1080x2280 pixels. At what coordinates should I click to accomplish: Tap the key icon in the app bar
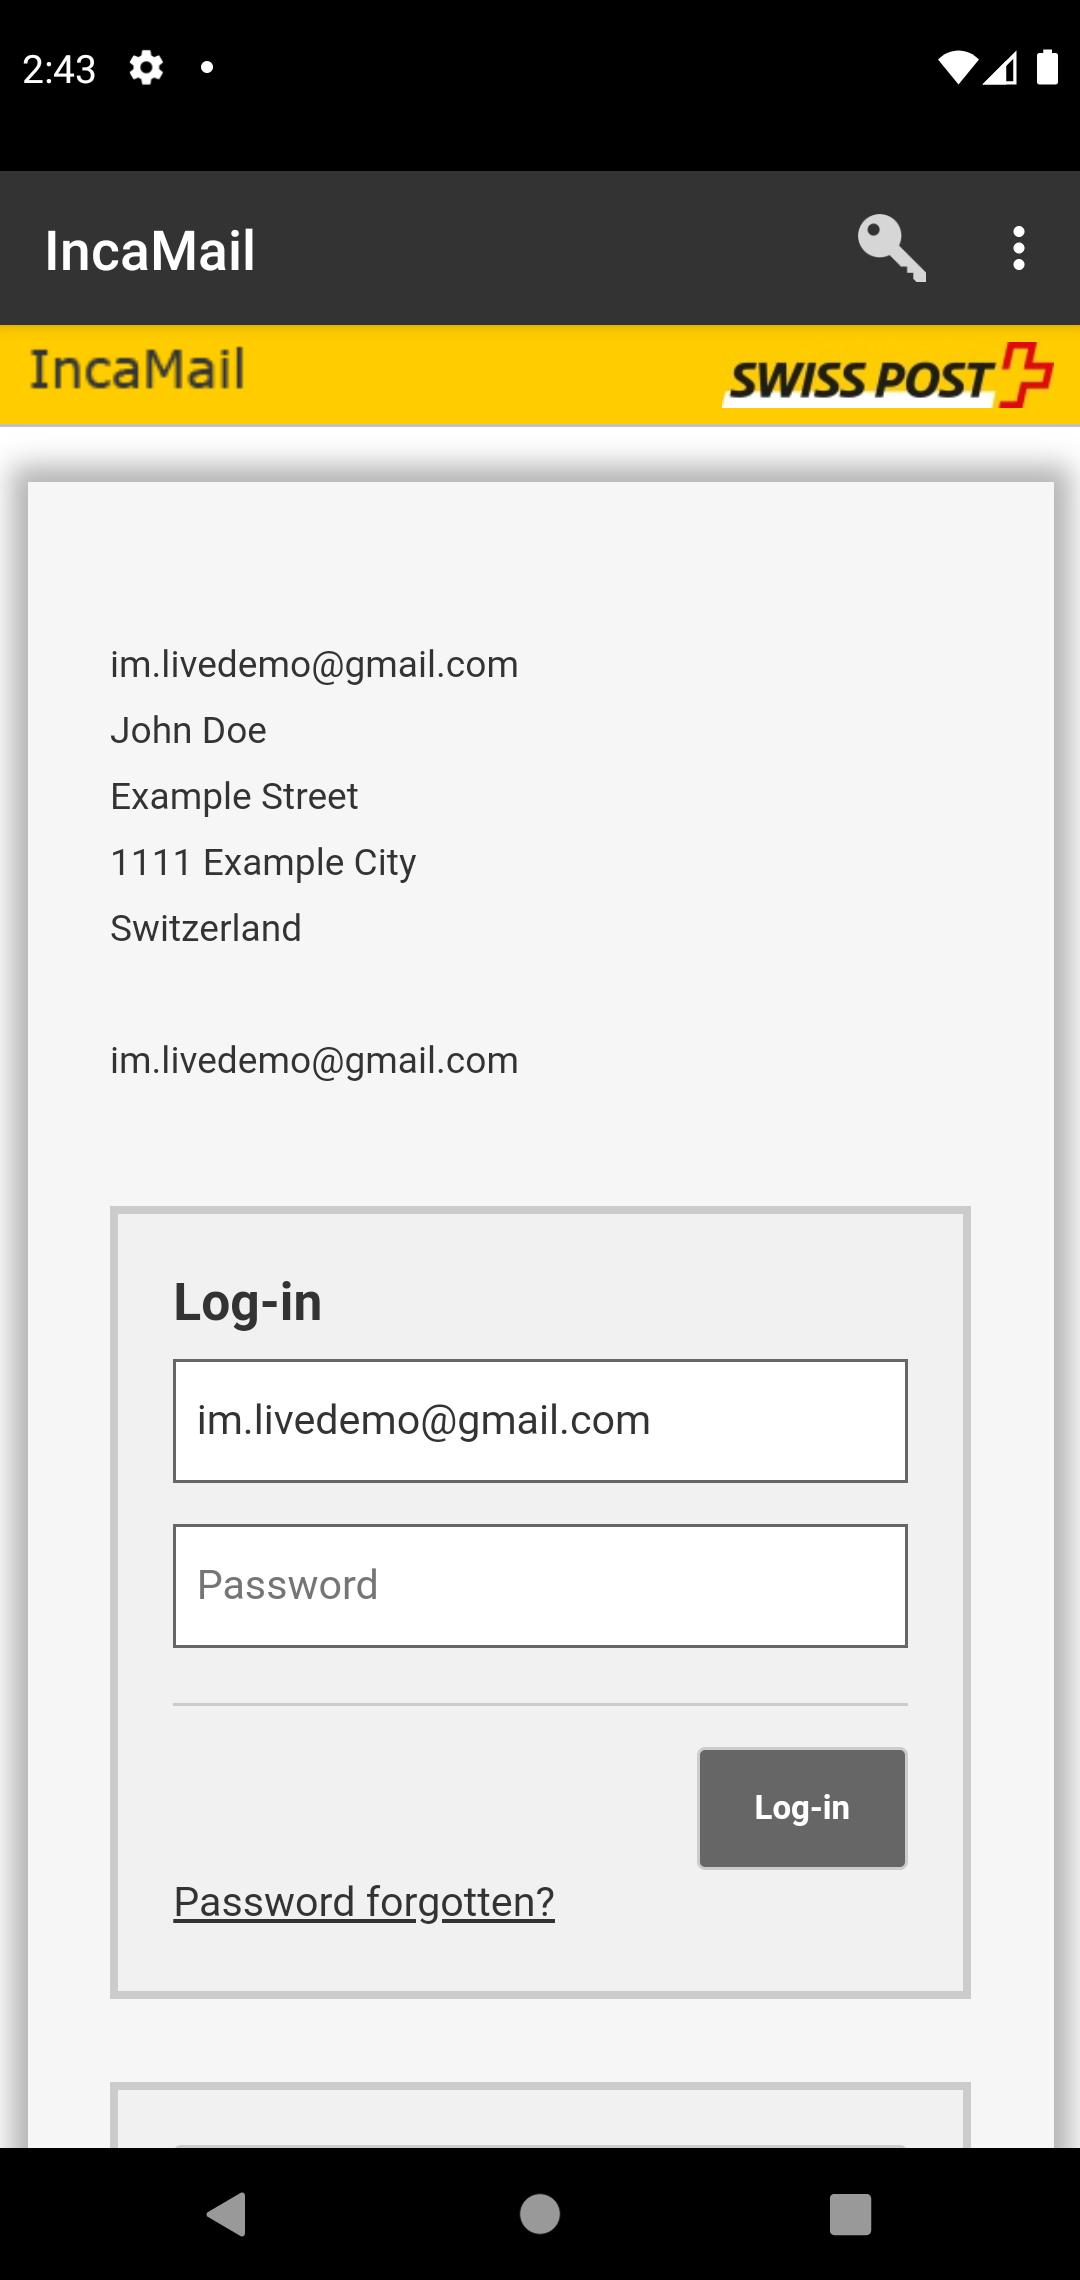[891, 248]
